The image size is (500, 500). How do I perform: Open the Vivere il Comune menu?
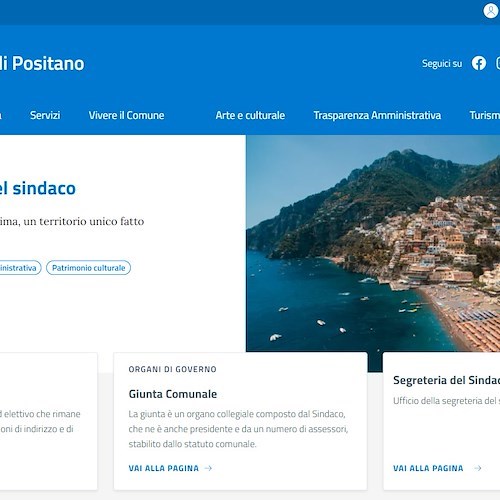point(126,115)
